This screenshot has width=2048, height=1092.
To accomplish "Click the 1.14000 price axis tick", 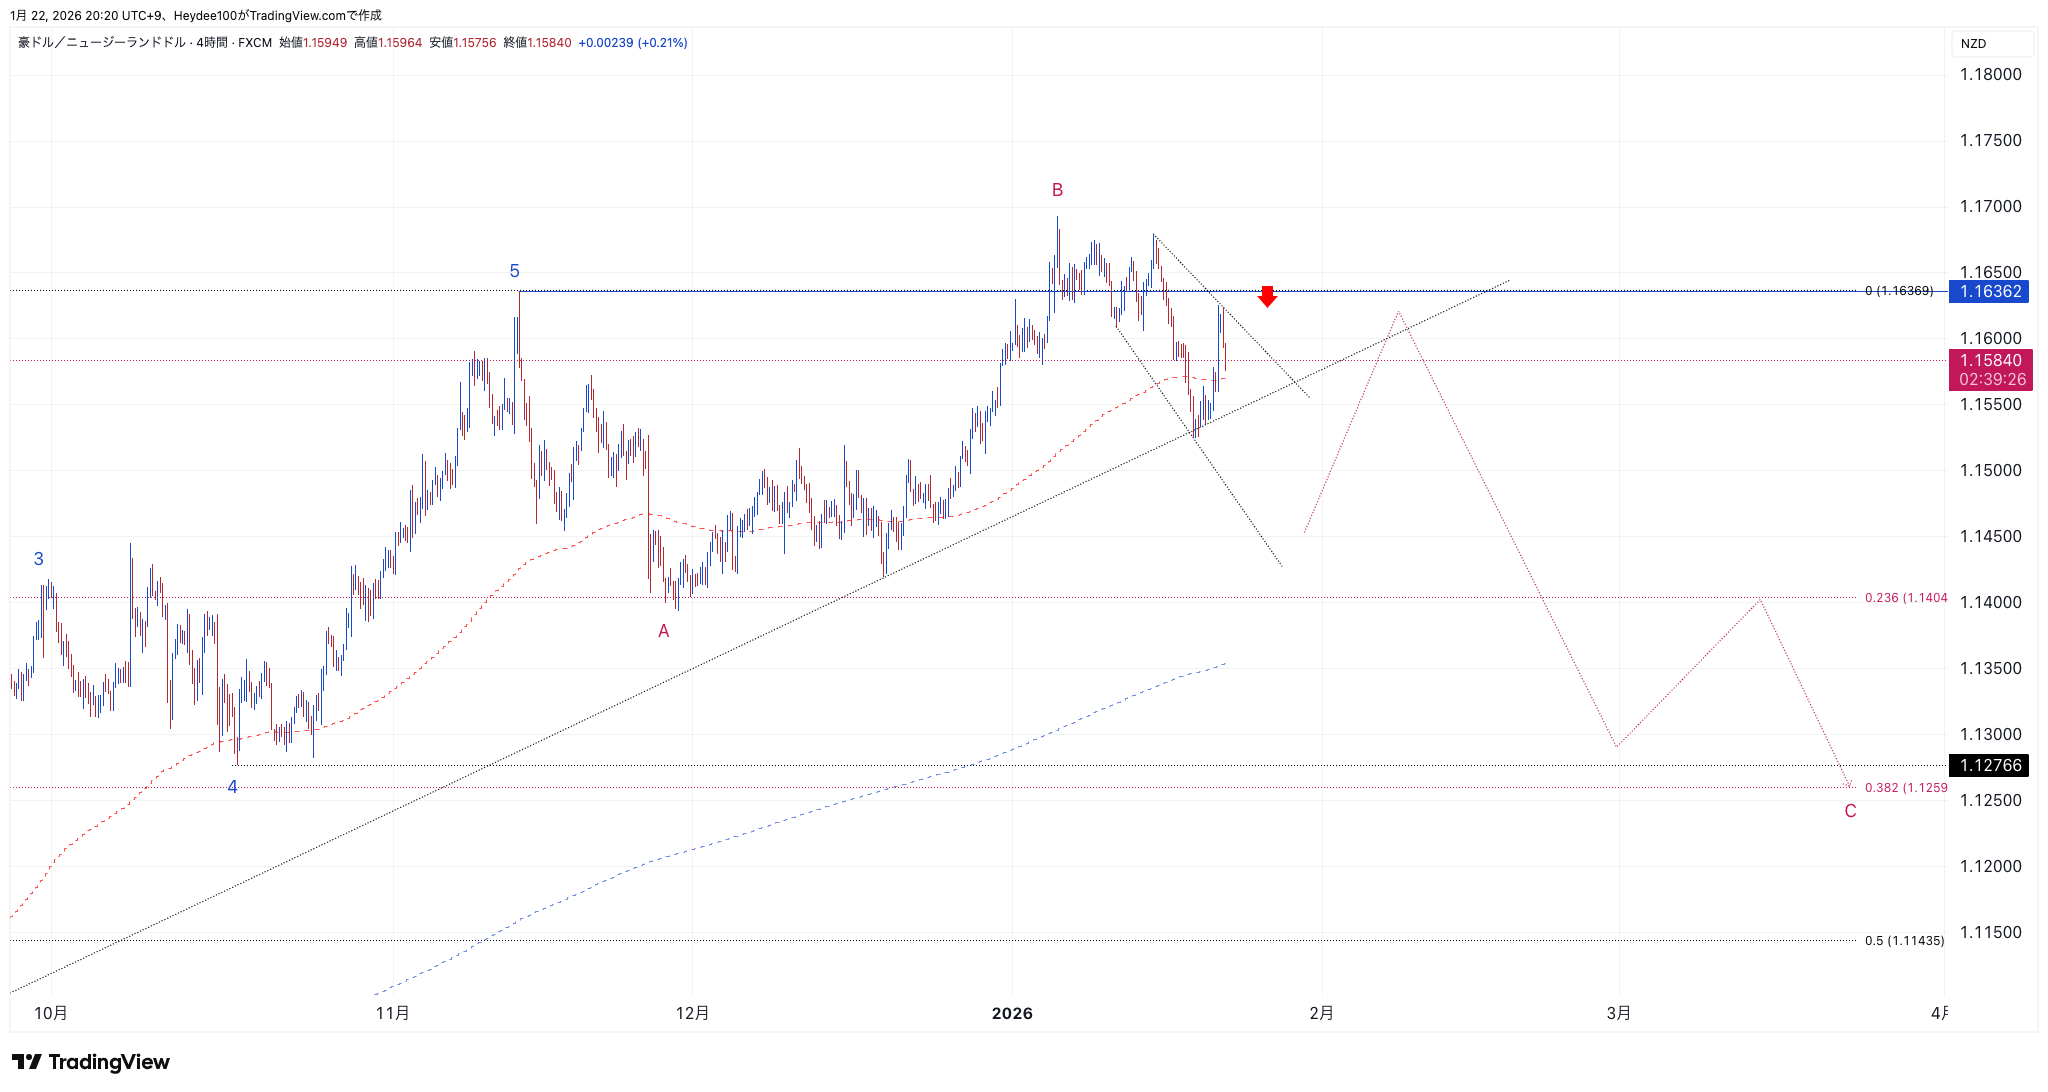I will [x=1990, y=602].
